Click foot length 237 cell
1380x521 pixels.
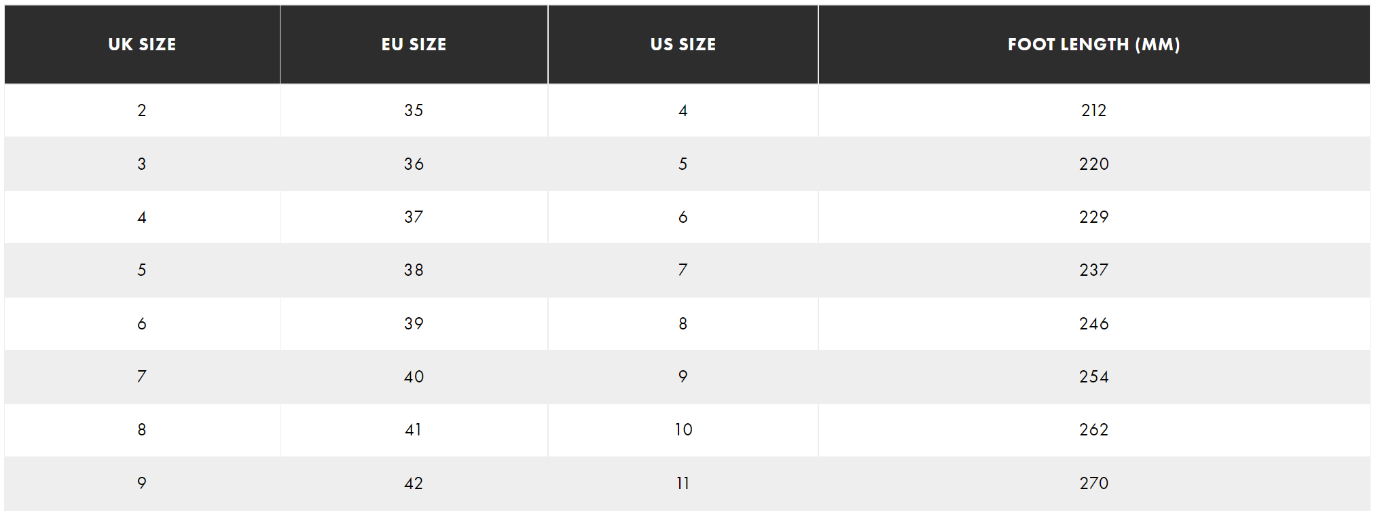pyautogui.click(x=1094, y=270)
